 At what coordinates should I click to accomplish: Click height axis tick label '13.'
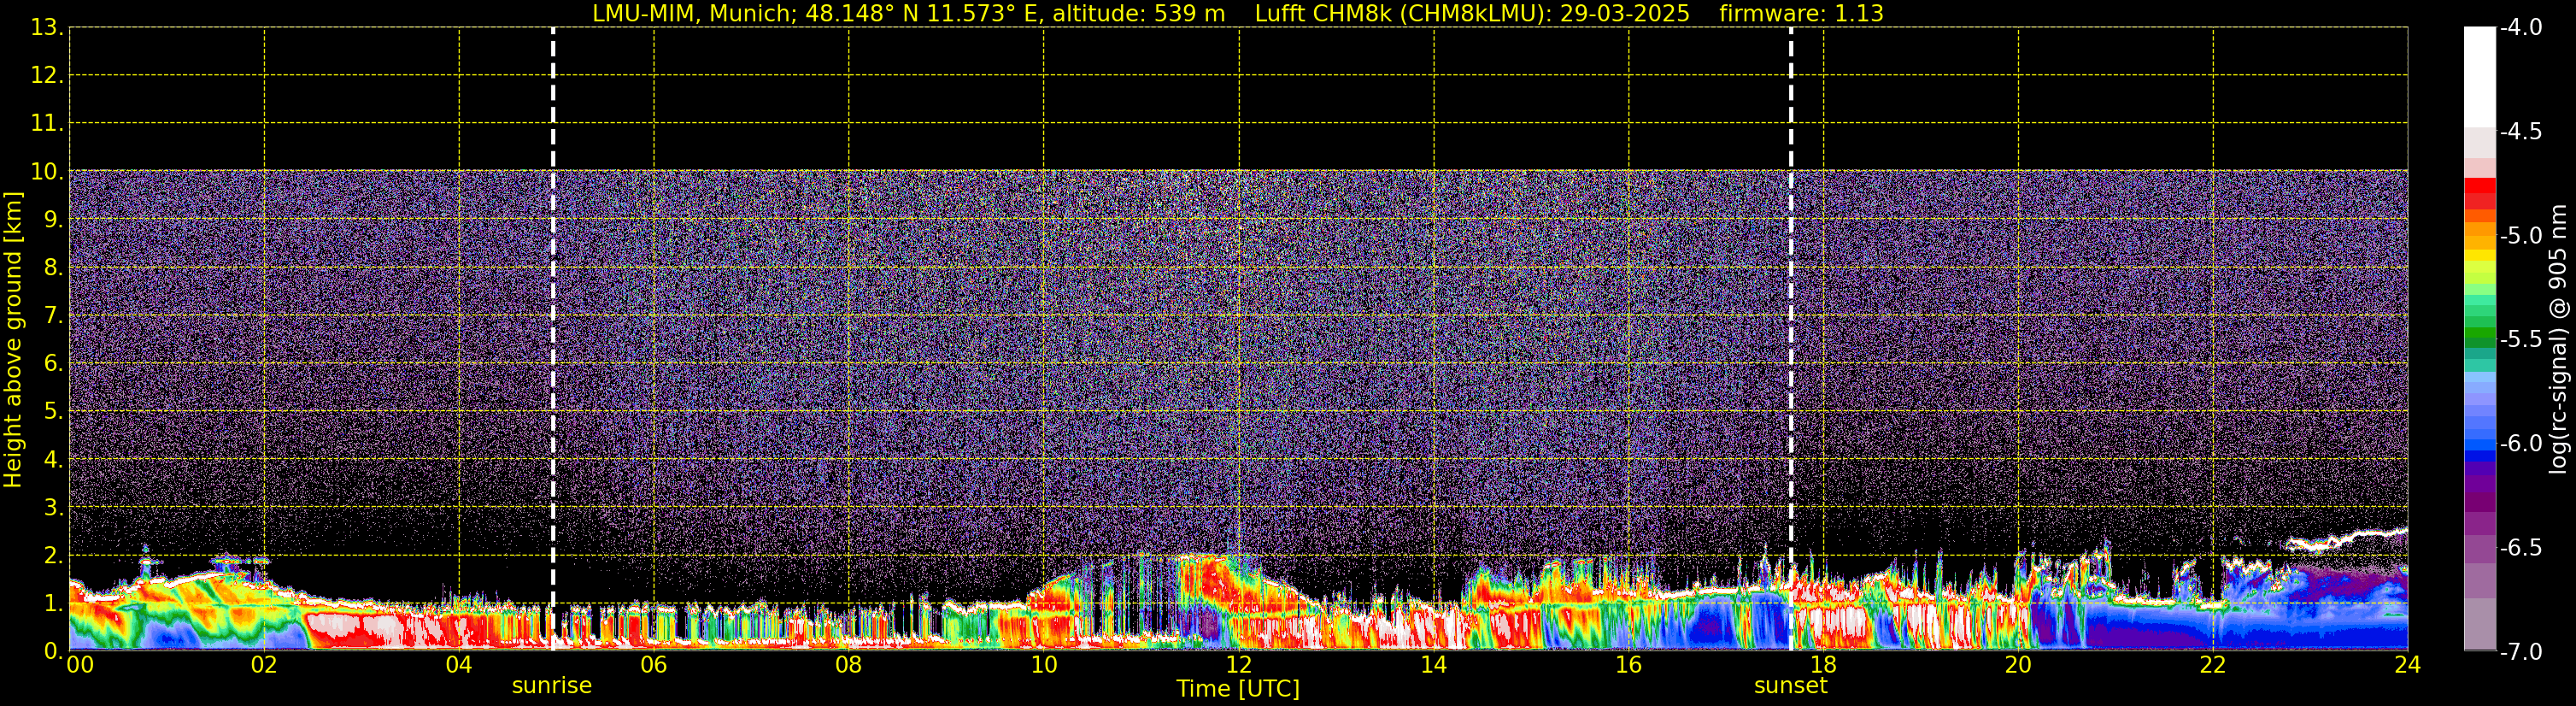click(47, 28)
